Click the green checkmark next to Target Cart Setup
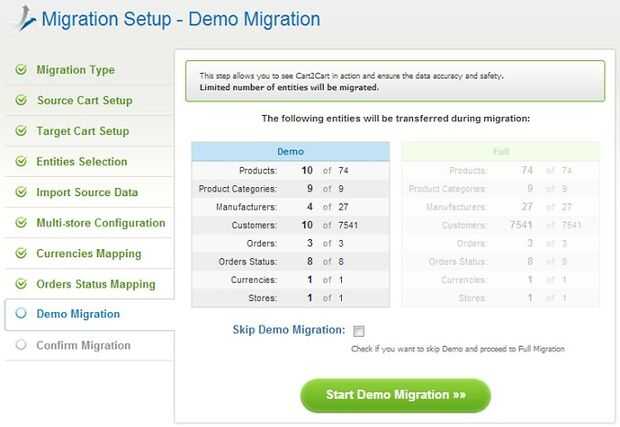 pos(21,131)
